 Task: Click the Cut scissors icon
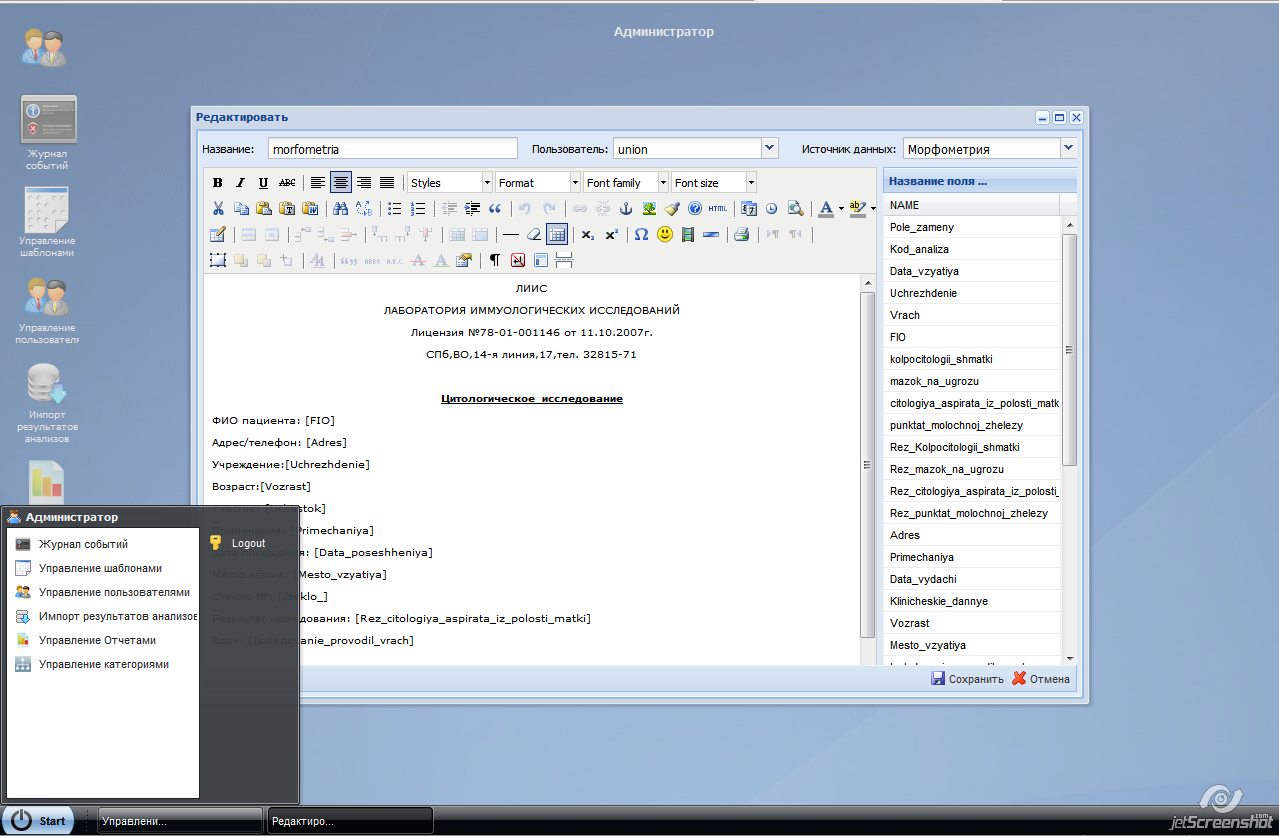(218, 209)
